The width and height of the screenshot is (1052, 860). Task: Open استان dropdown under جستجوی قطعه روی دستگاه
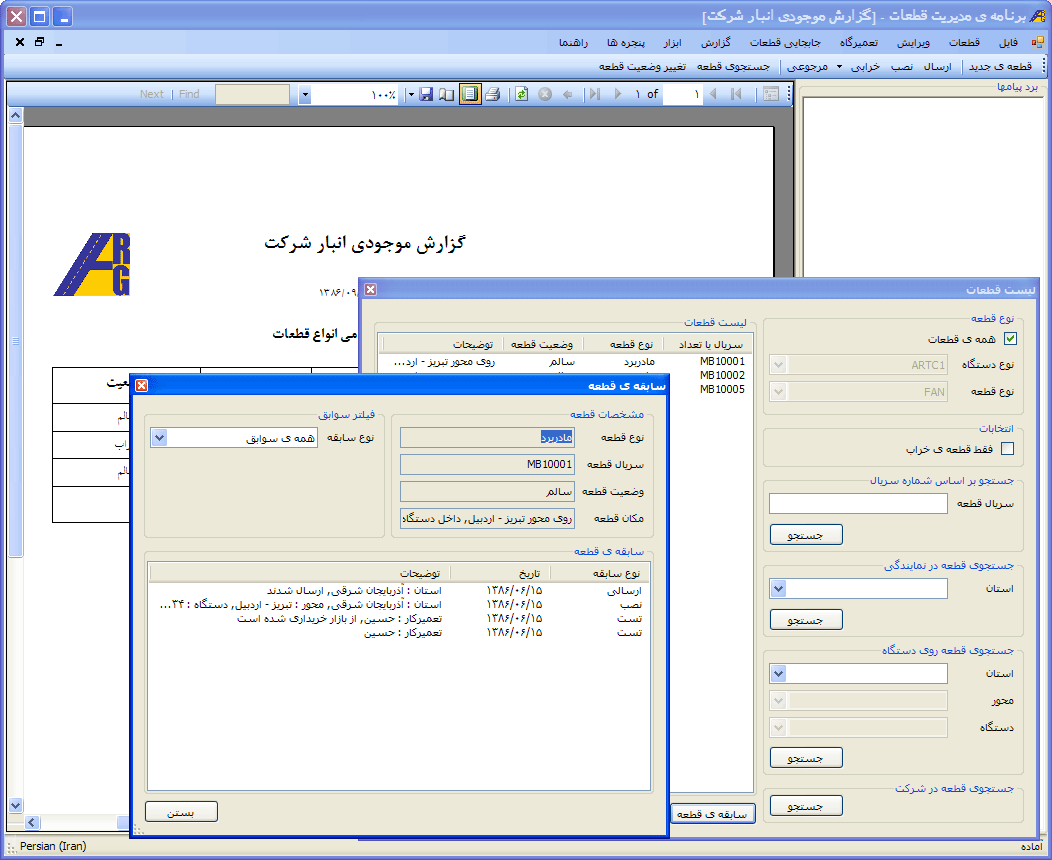778,674
